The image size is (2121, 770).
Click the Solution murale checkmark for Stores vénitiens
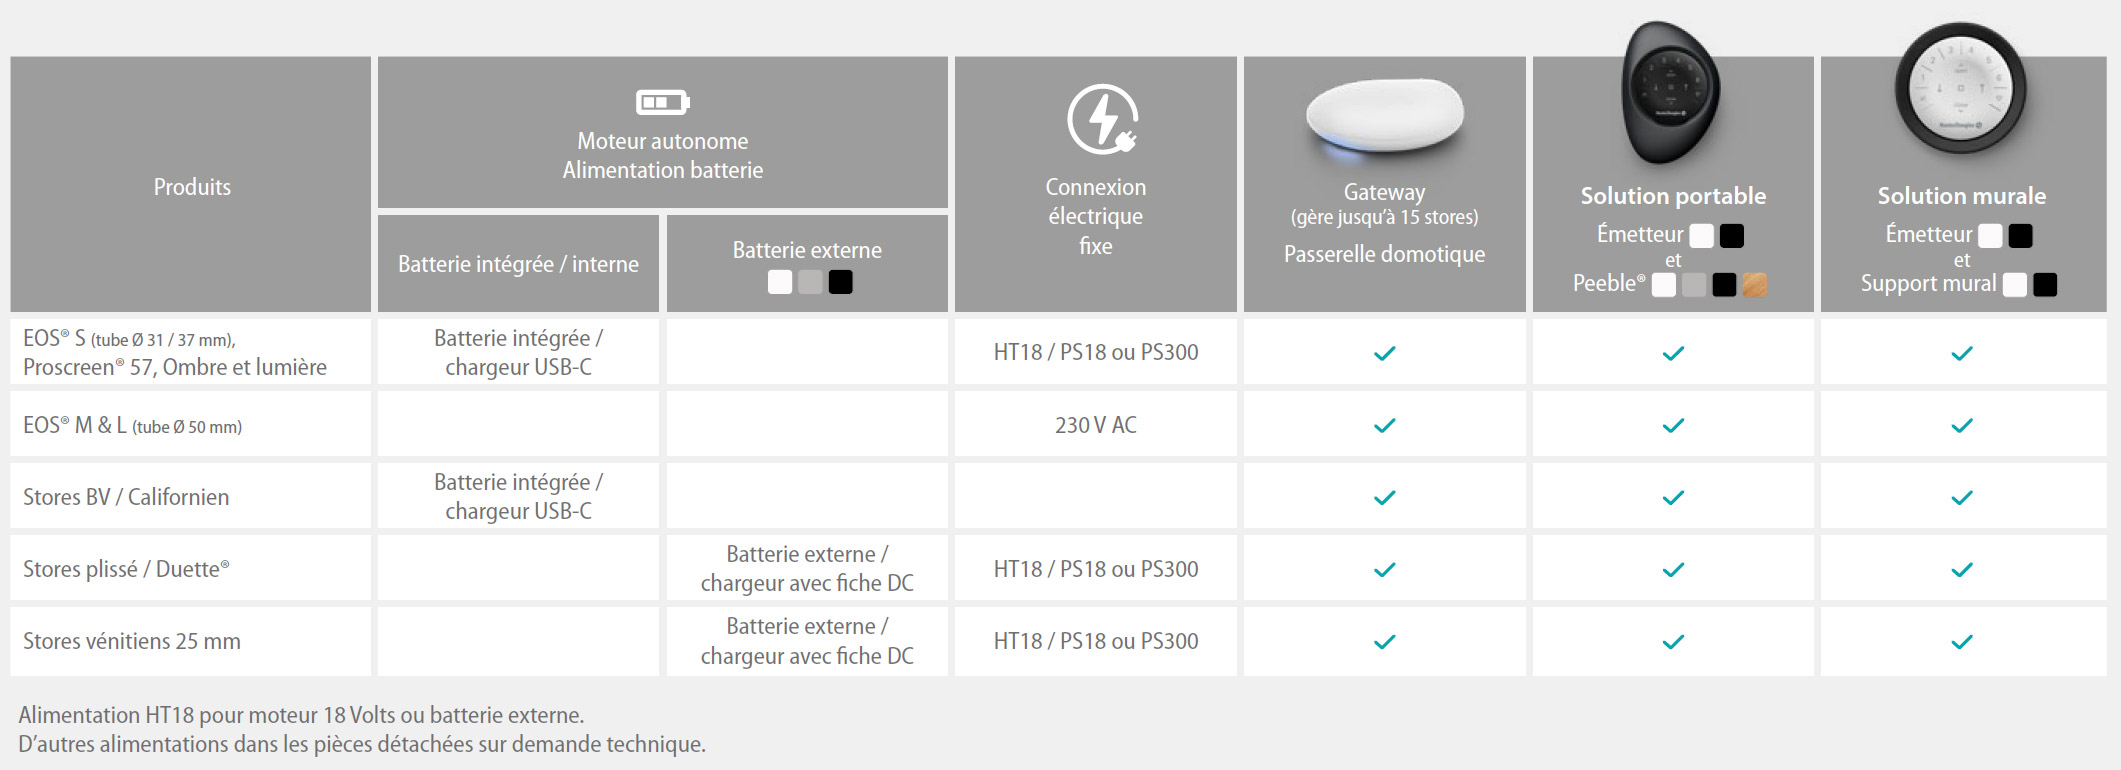pos(1962,642)
